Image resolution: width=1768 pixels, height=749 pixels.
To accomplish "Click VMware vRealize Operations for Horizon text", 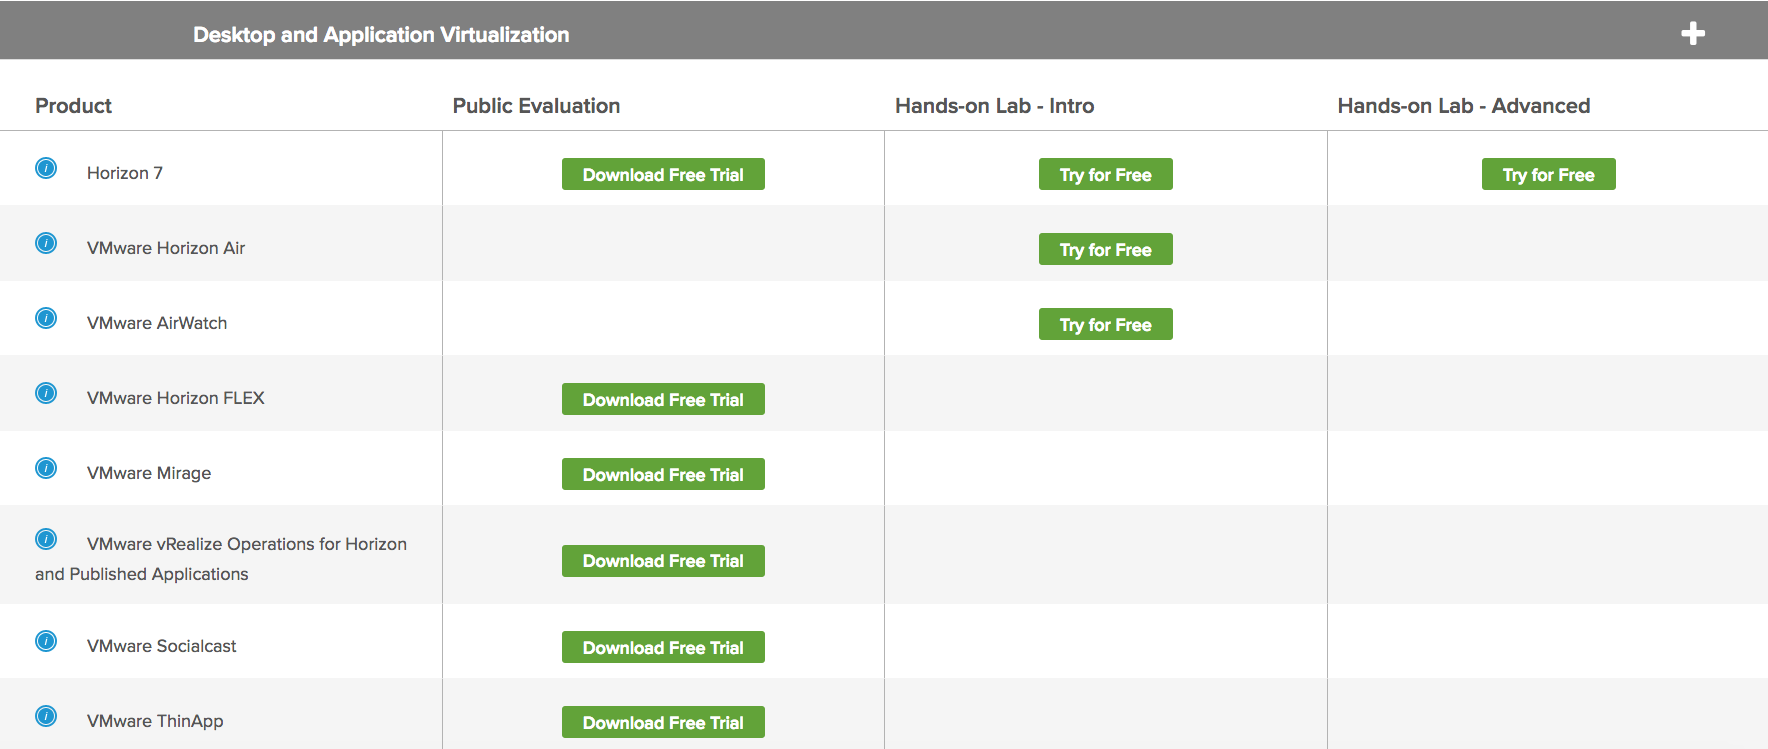I will 221,559.
